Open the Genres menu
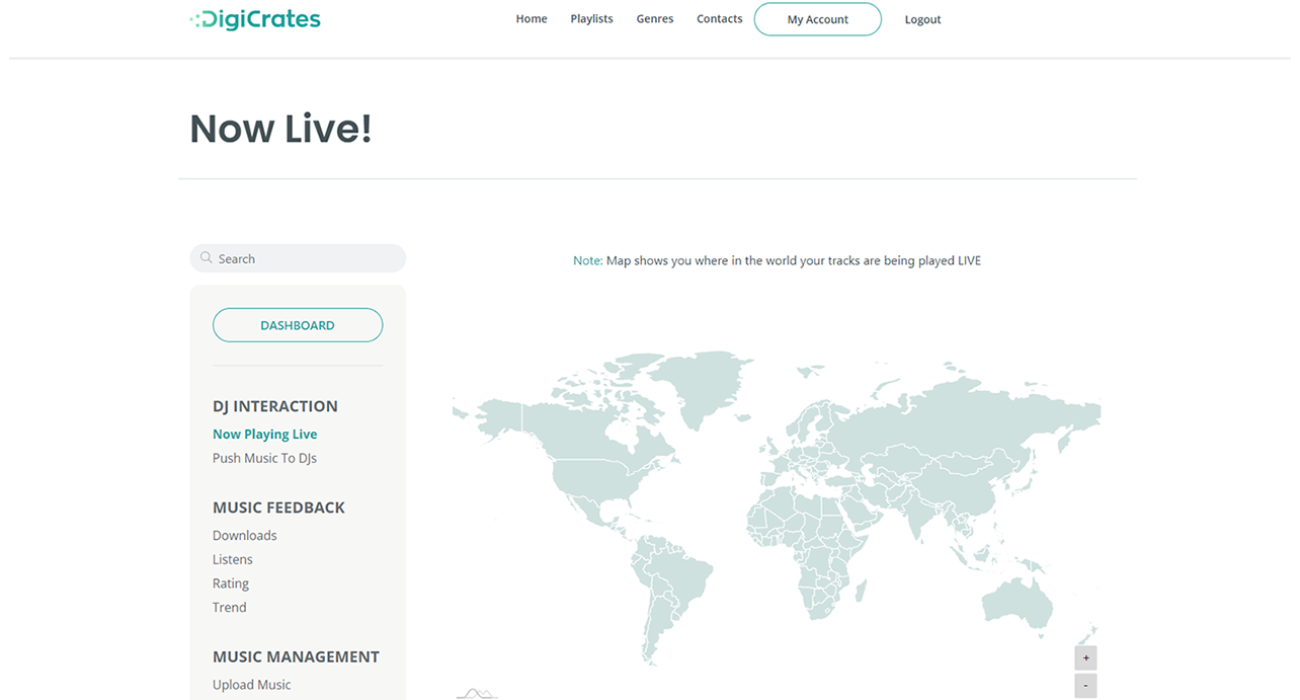The height and width of the screenshot is (700, 1300). coord(654,19)
